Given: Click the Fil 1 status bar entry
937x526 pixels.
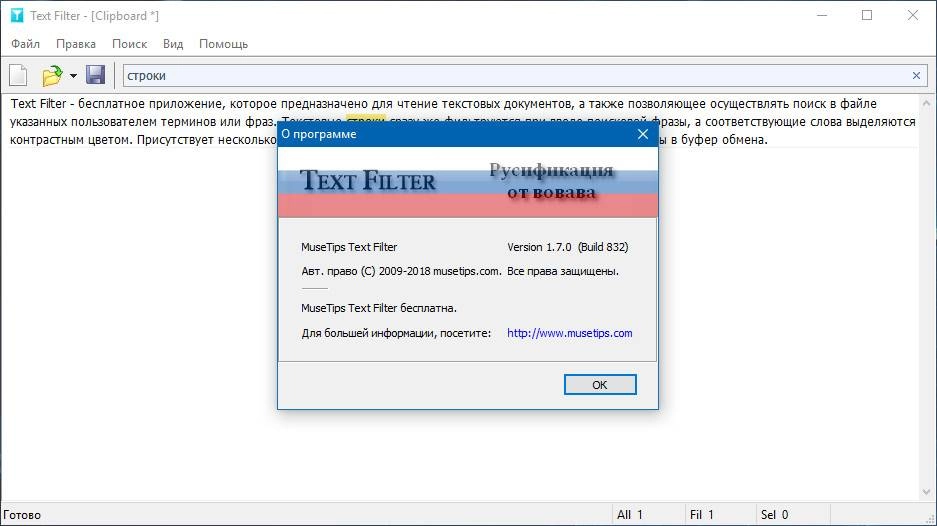Looking at the screenshot, I should (702, 515).
